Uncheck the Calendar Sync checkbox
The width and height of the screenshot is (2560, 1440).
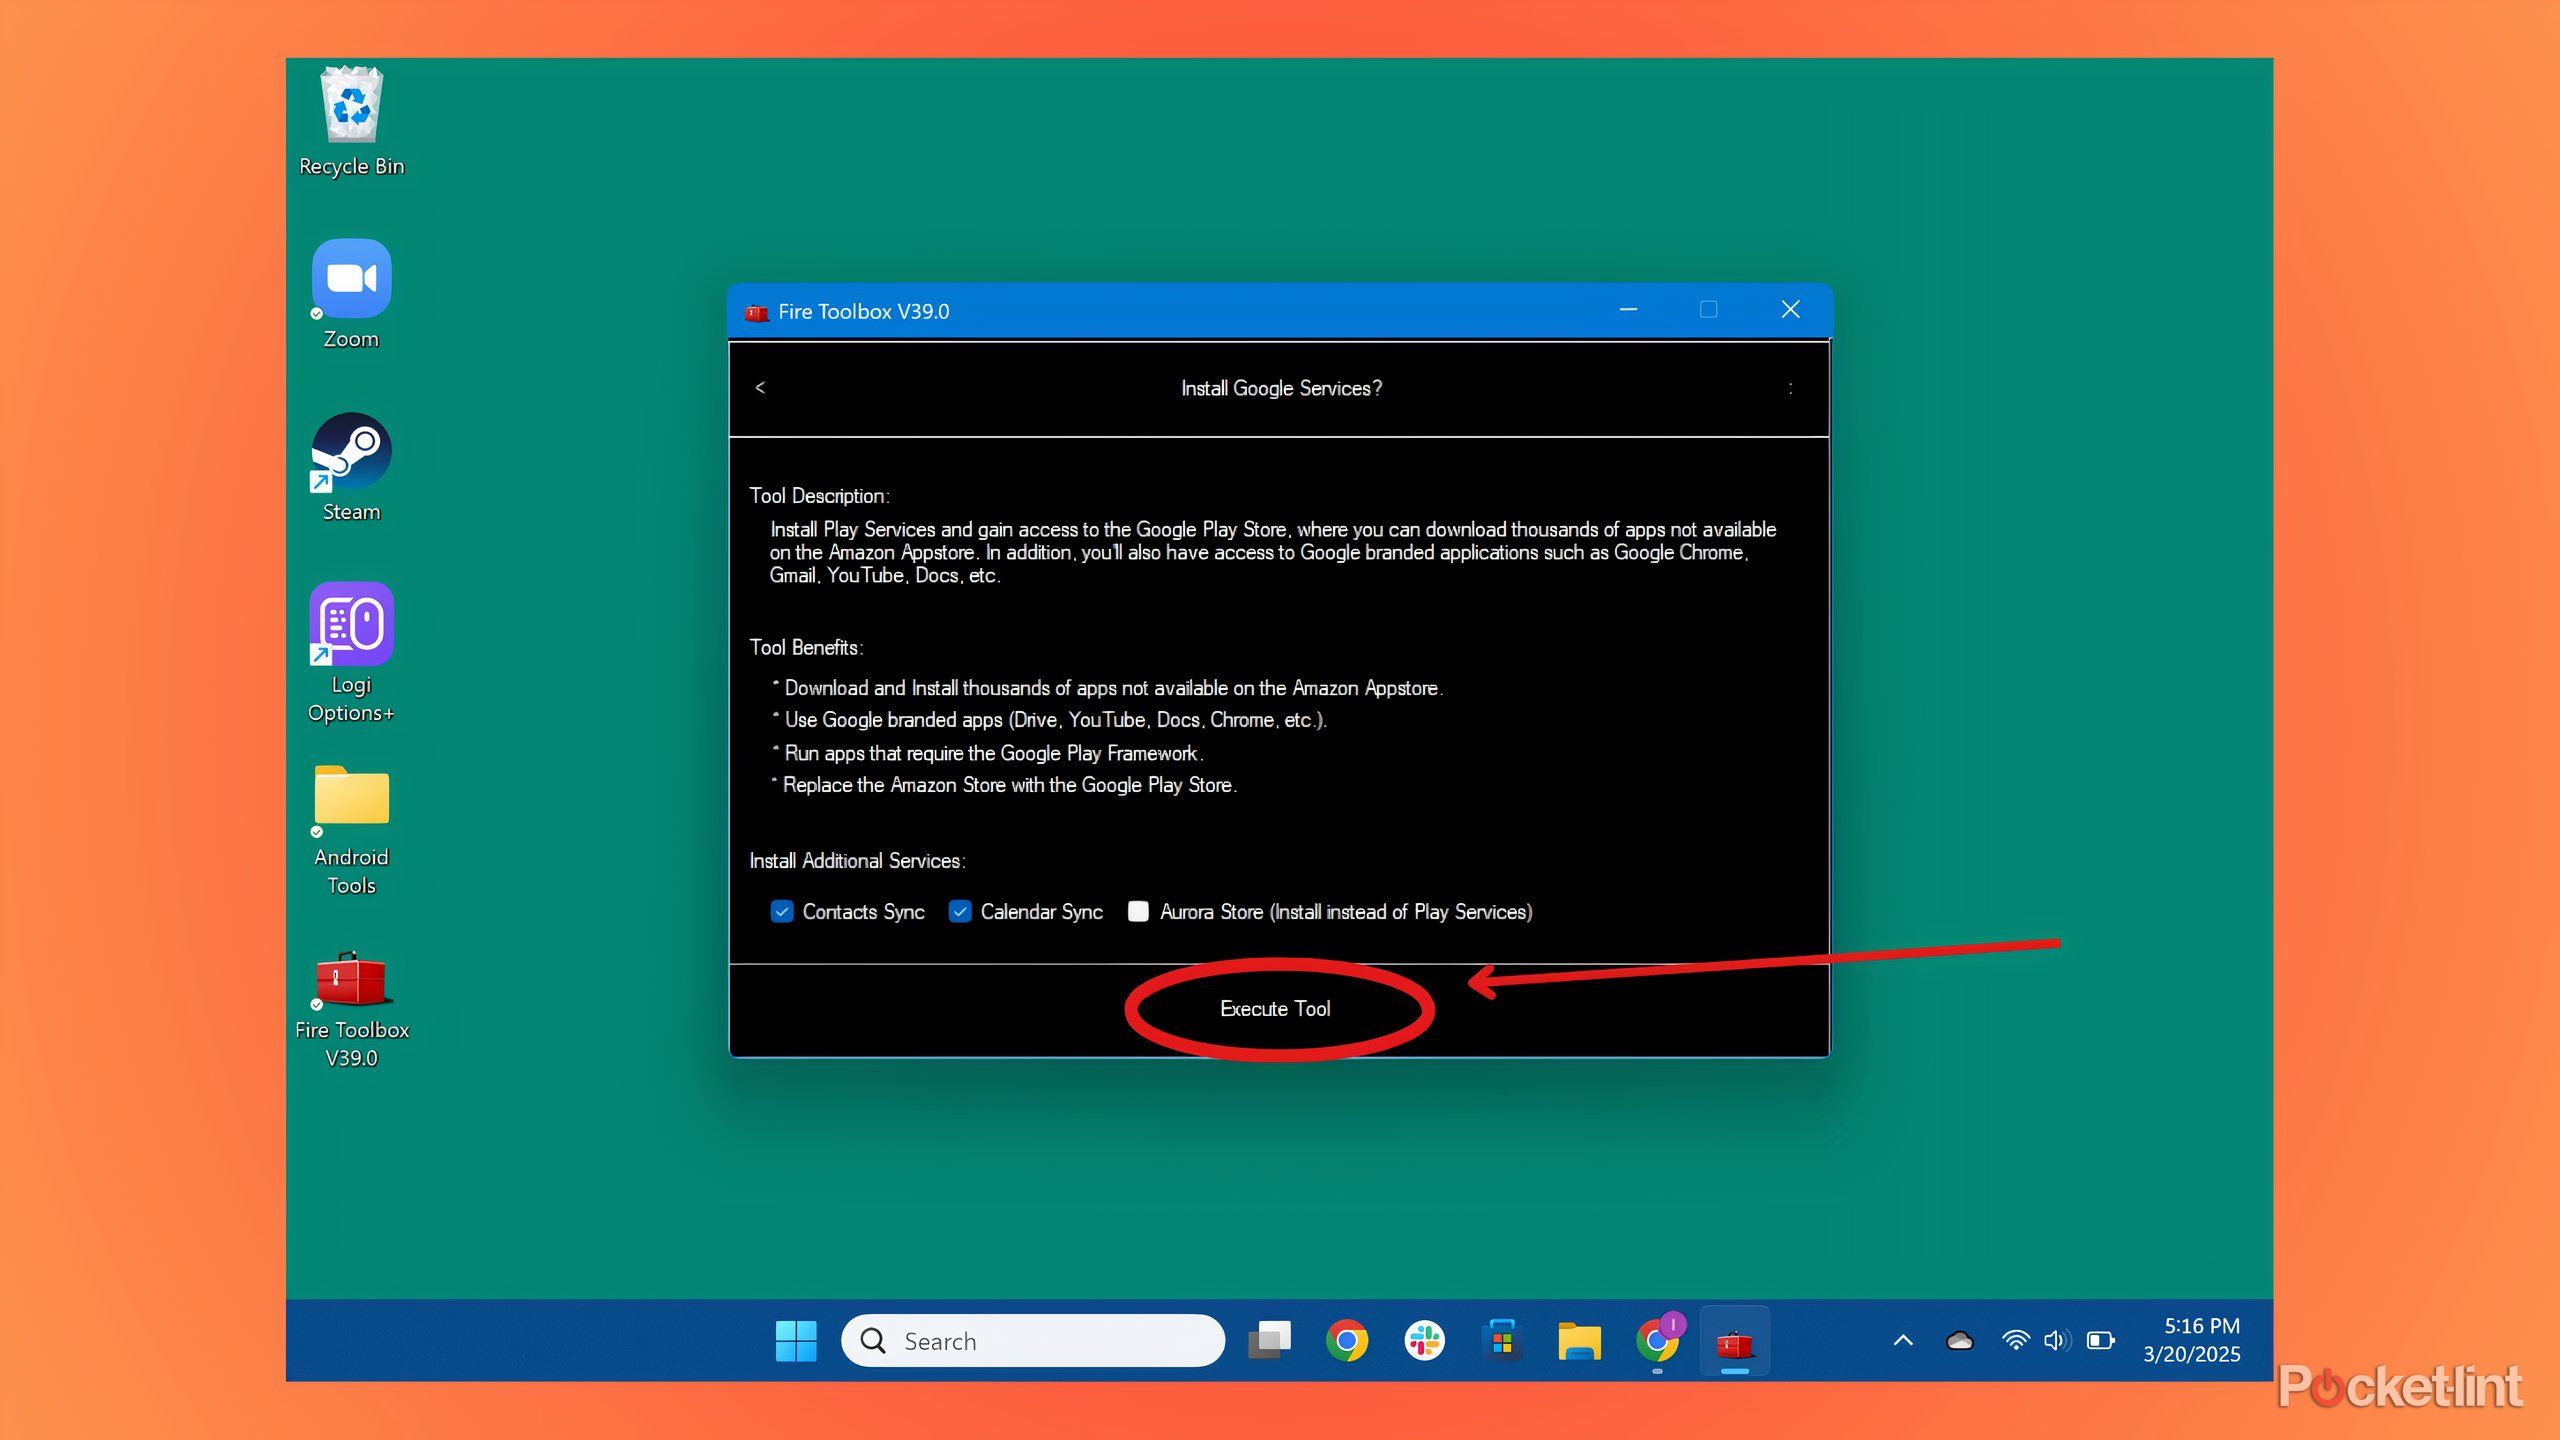[960, 911]
